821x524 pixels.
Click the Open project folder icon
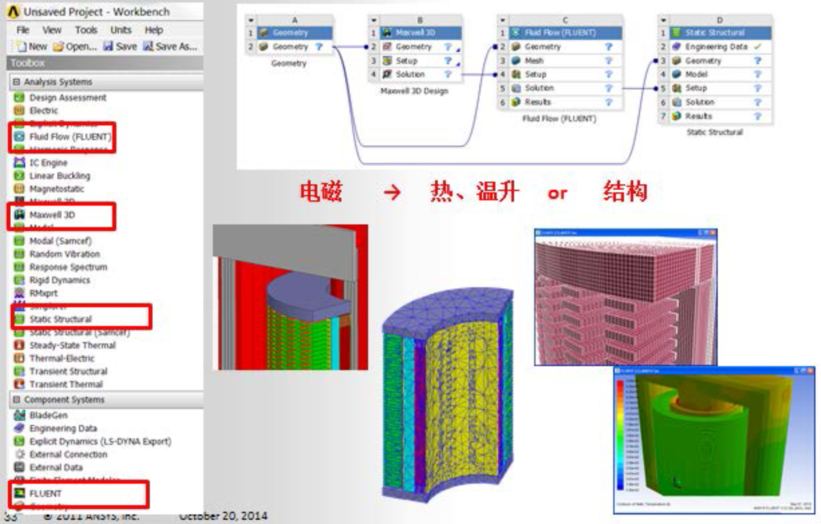[x=59, y=46]
